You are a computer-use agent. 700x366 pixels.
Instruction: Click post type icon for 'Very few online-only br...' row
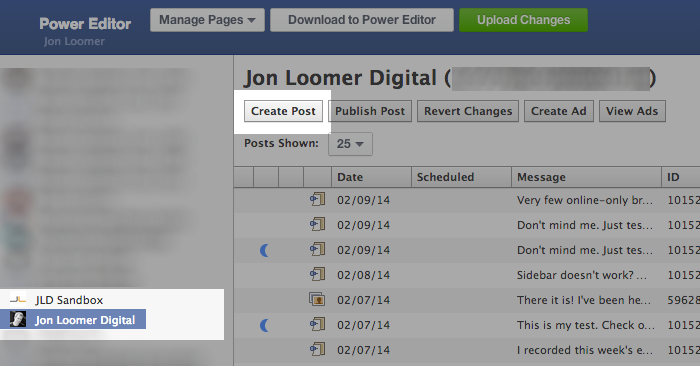pyautogui.click(x=317, y=199)
